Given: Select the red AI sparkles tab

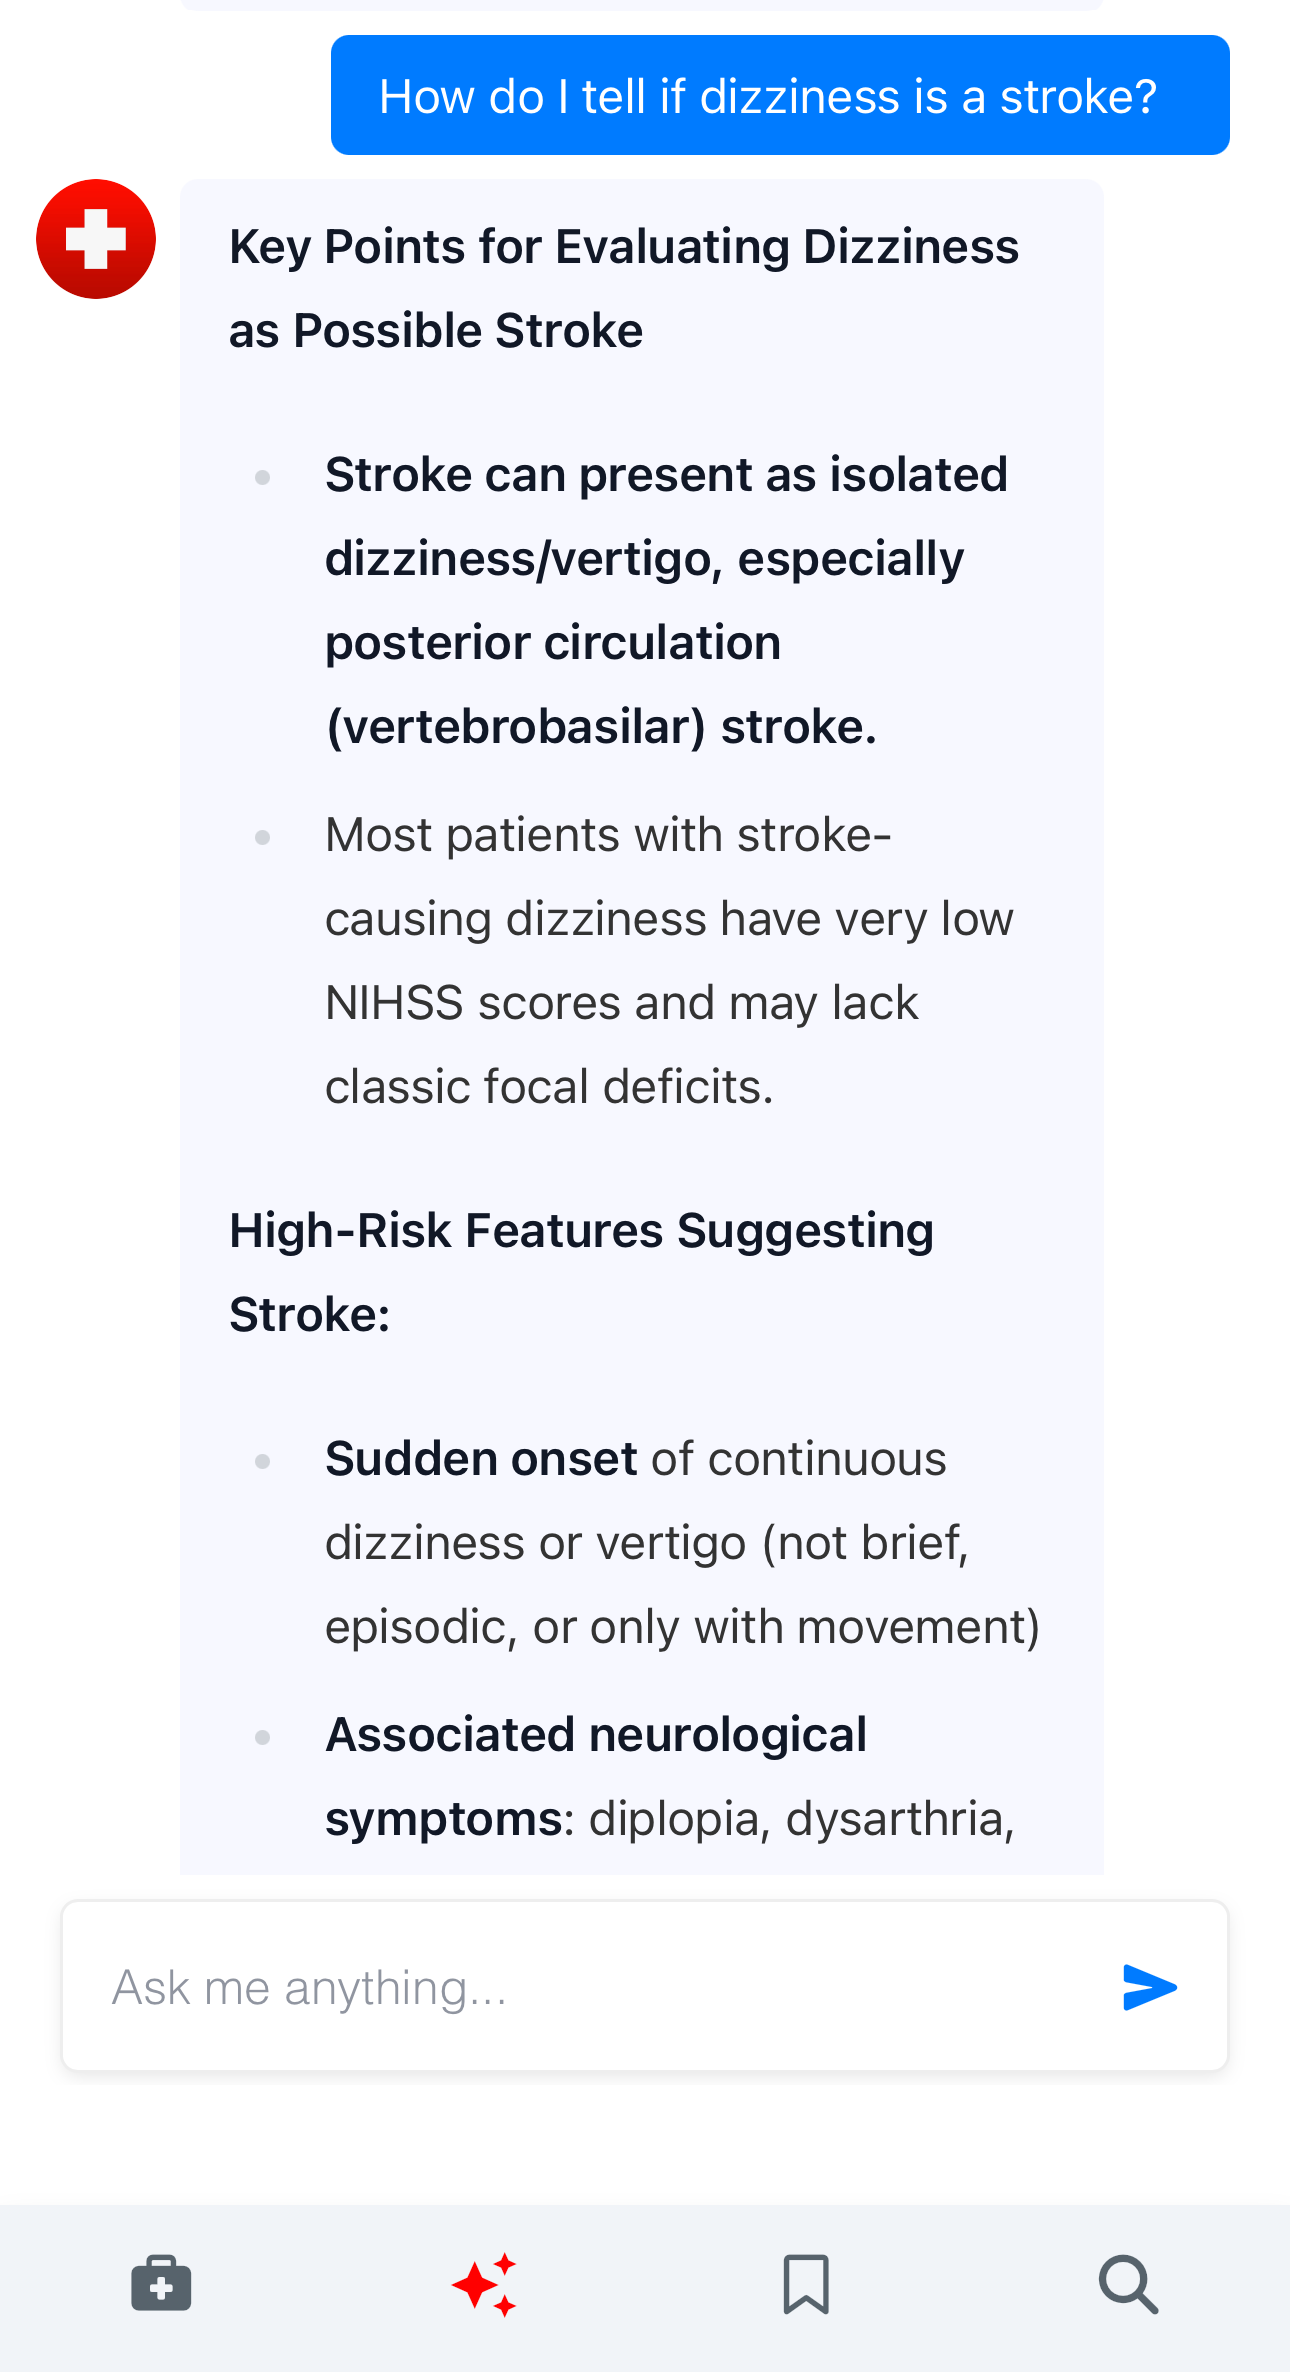Looking at the screenshot, I should click(x=485, y=2284).
